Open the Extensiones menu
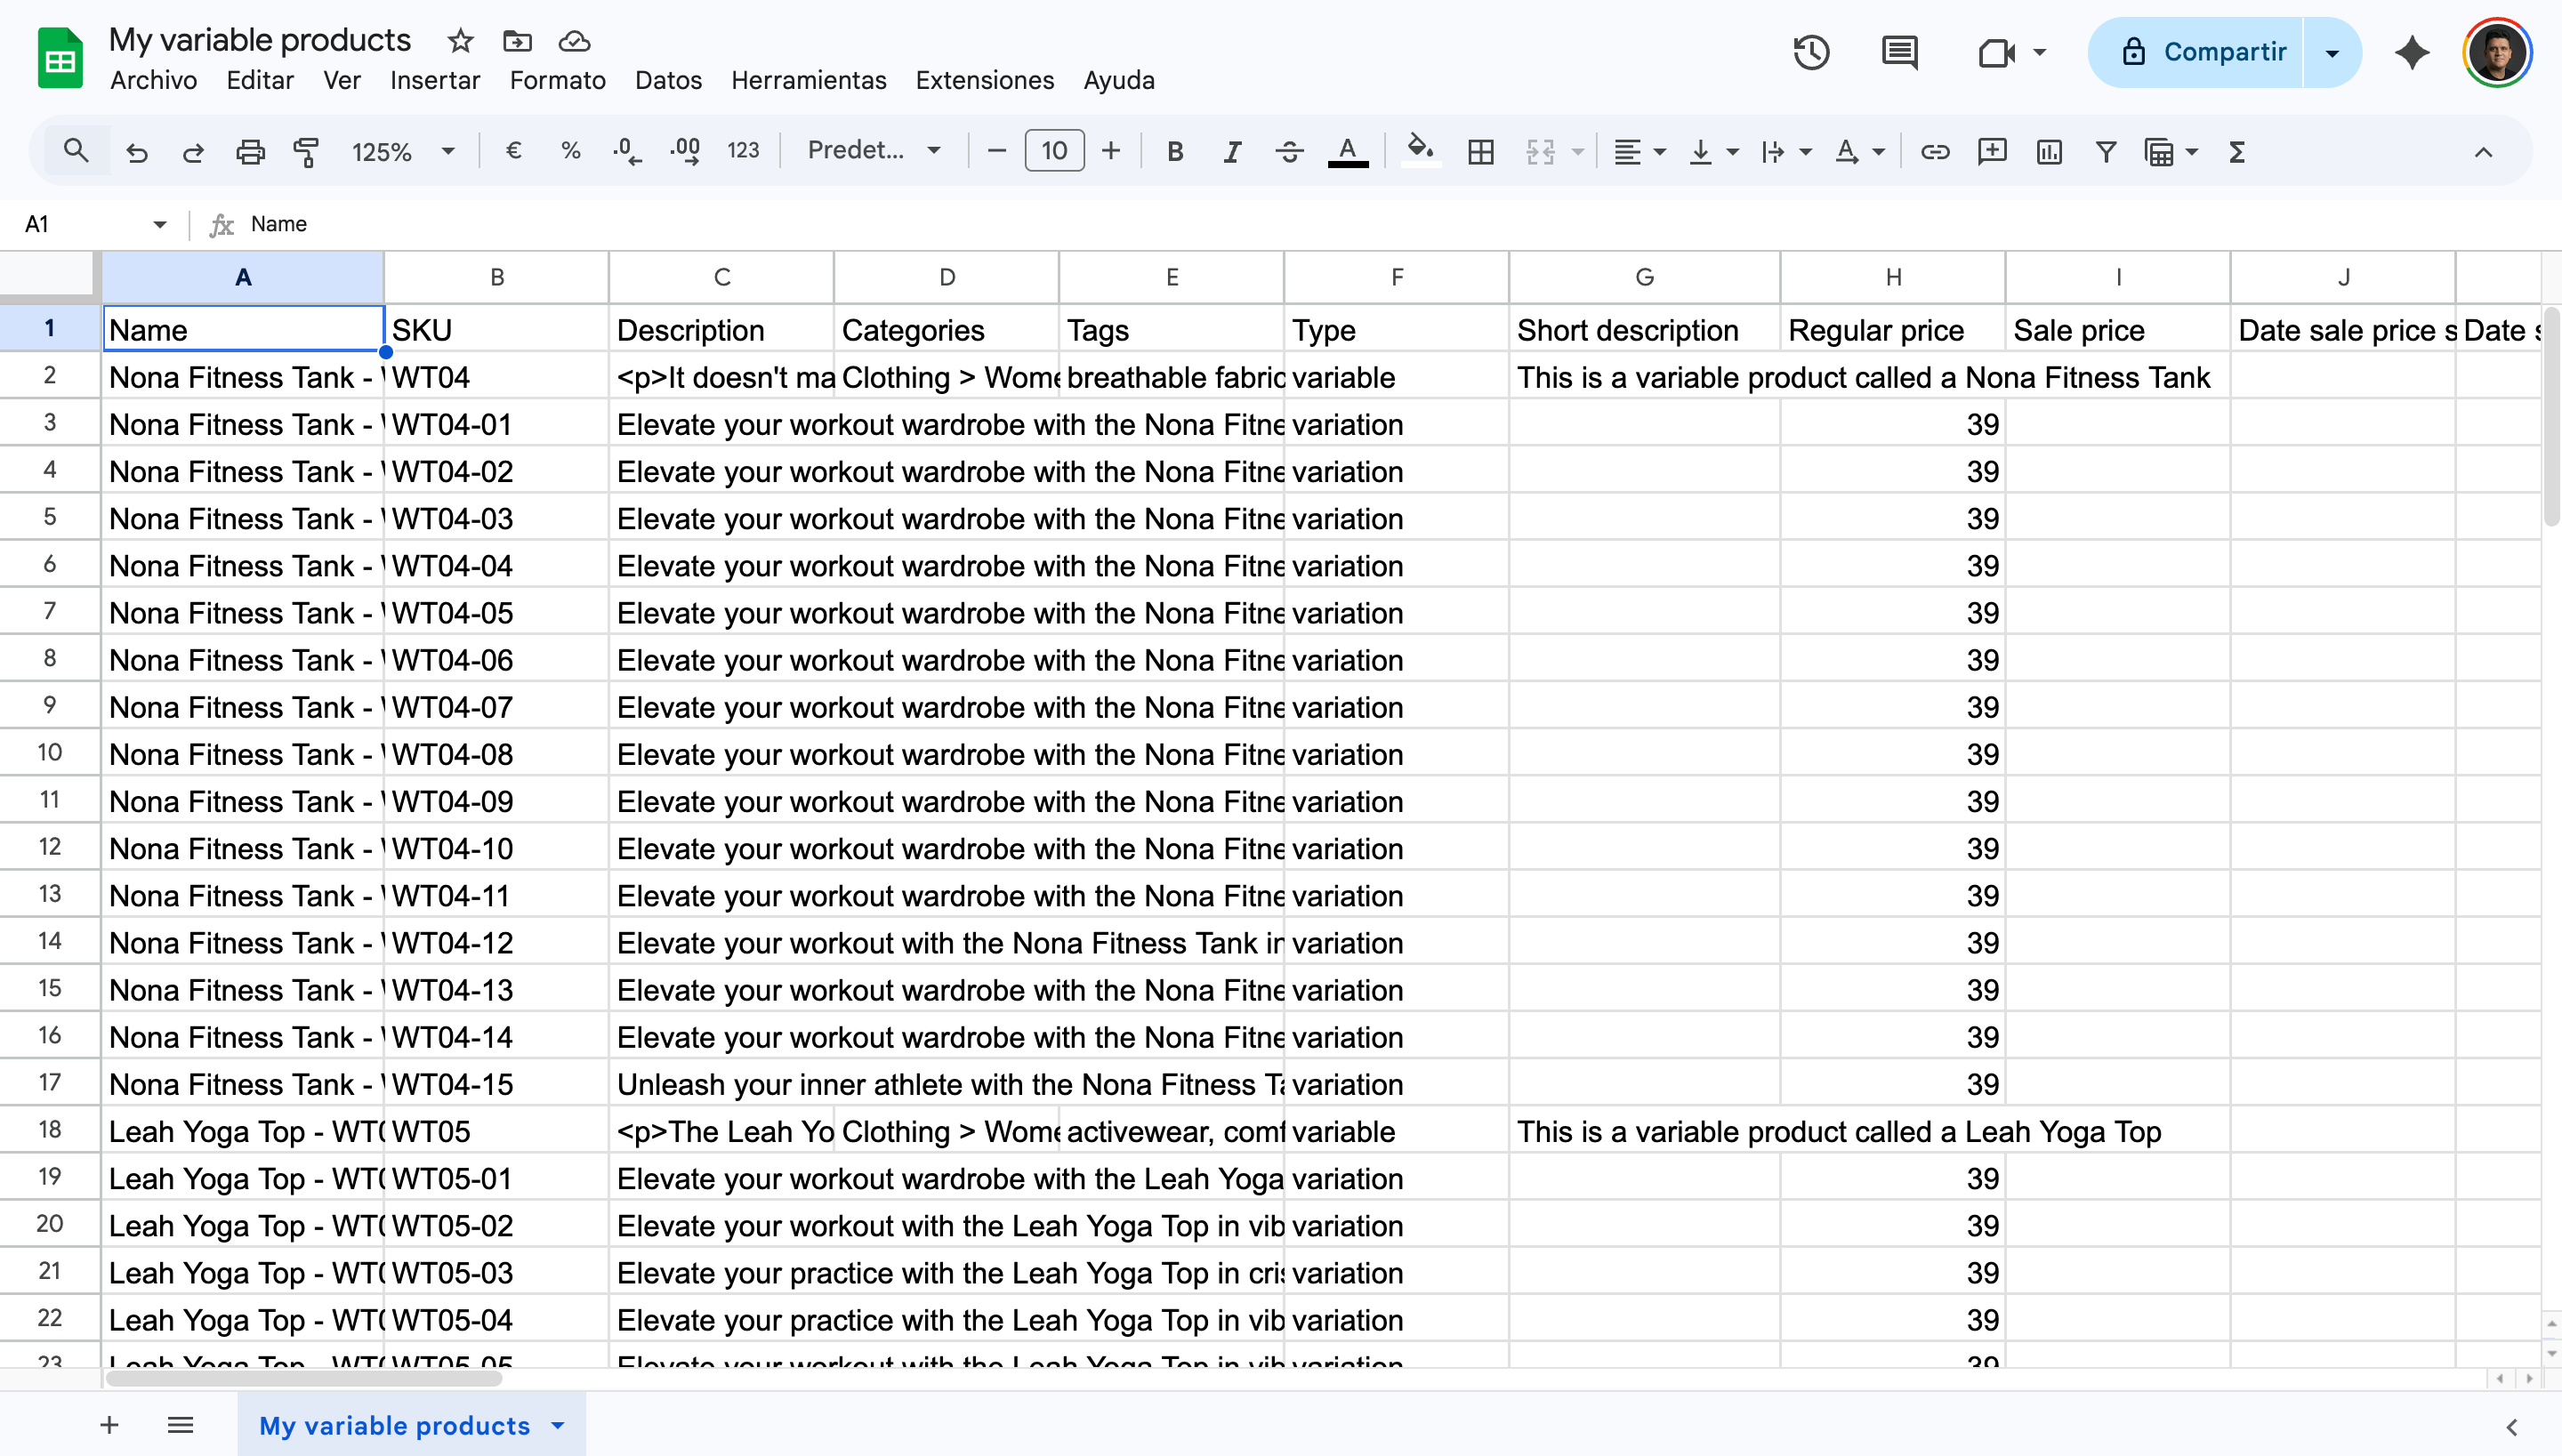The height and width of the screenshot is (1456, 2562). tap(984, 80)
